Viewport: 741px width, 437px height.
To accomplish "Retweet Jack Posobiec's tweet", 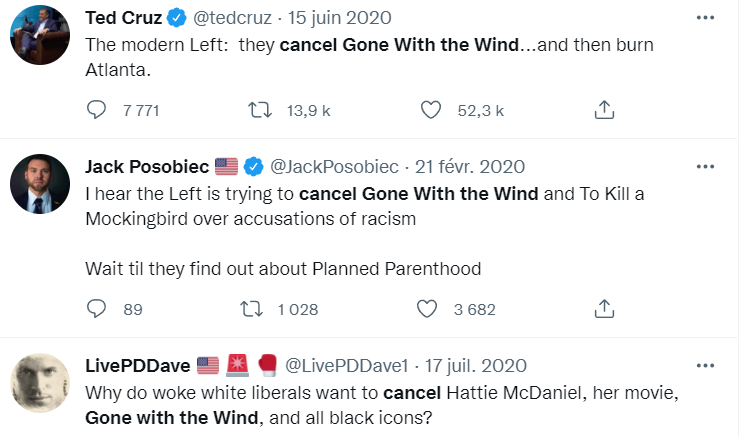I will [251, 309].
